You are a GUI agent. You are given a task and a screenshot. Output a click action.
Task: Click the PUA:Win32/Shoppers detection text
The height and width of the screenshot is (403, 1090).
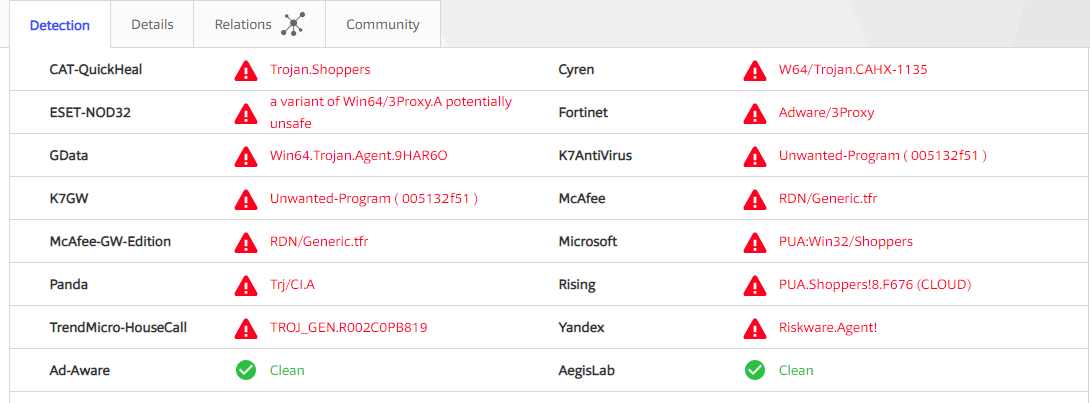pyautogui.click(x=845, y=242)
